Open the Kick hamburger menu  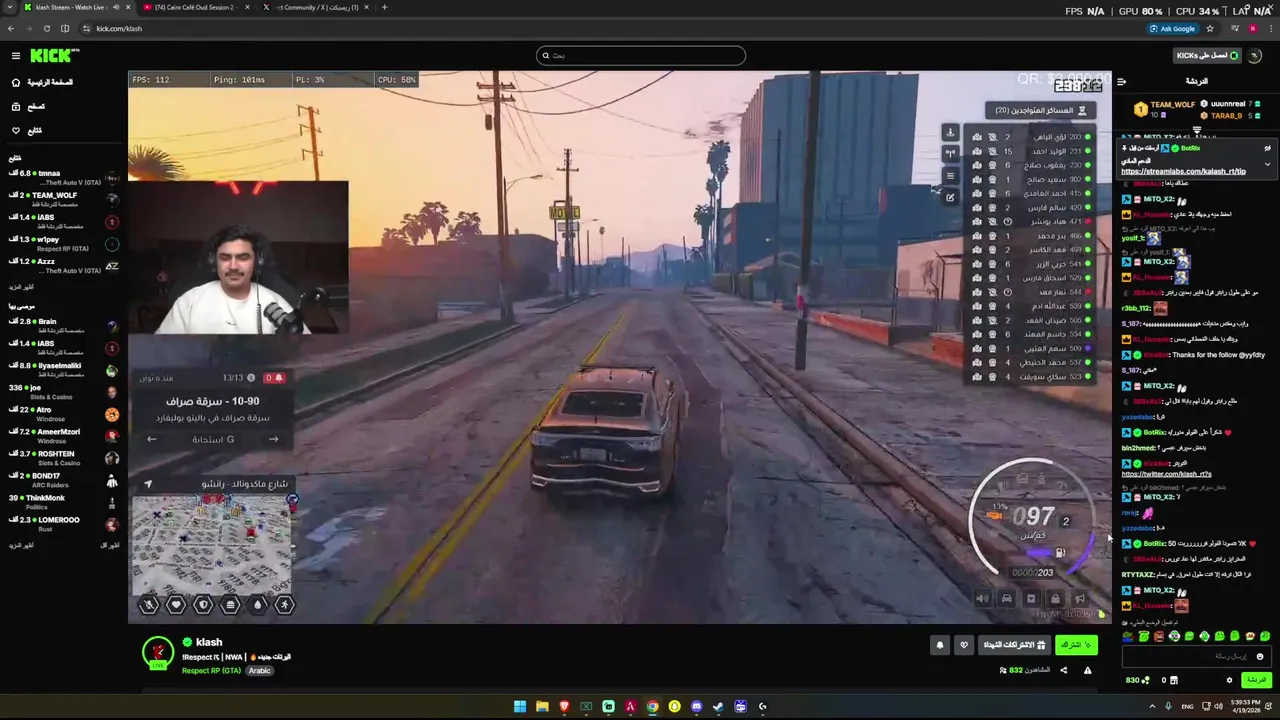click(x=16, y=56)
